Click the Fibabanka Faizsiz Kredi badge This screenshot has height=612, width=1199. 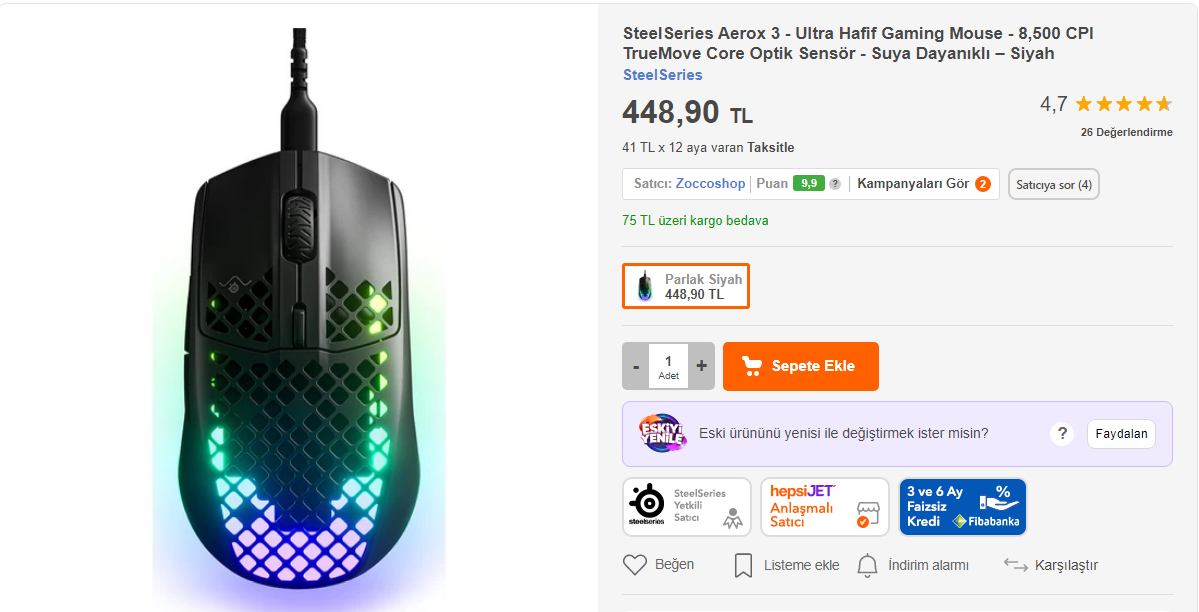click(x=962, y=507)
